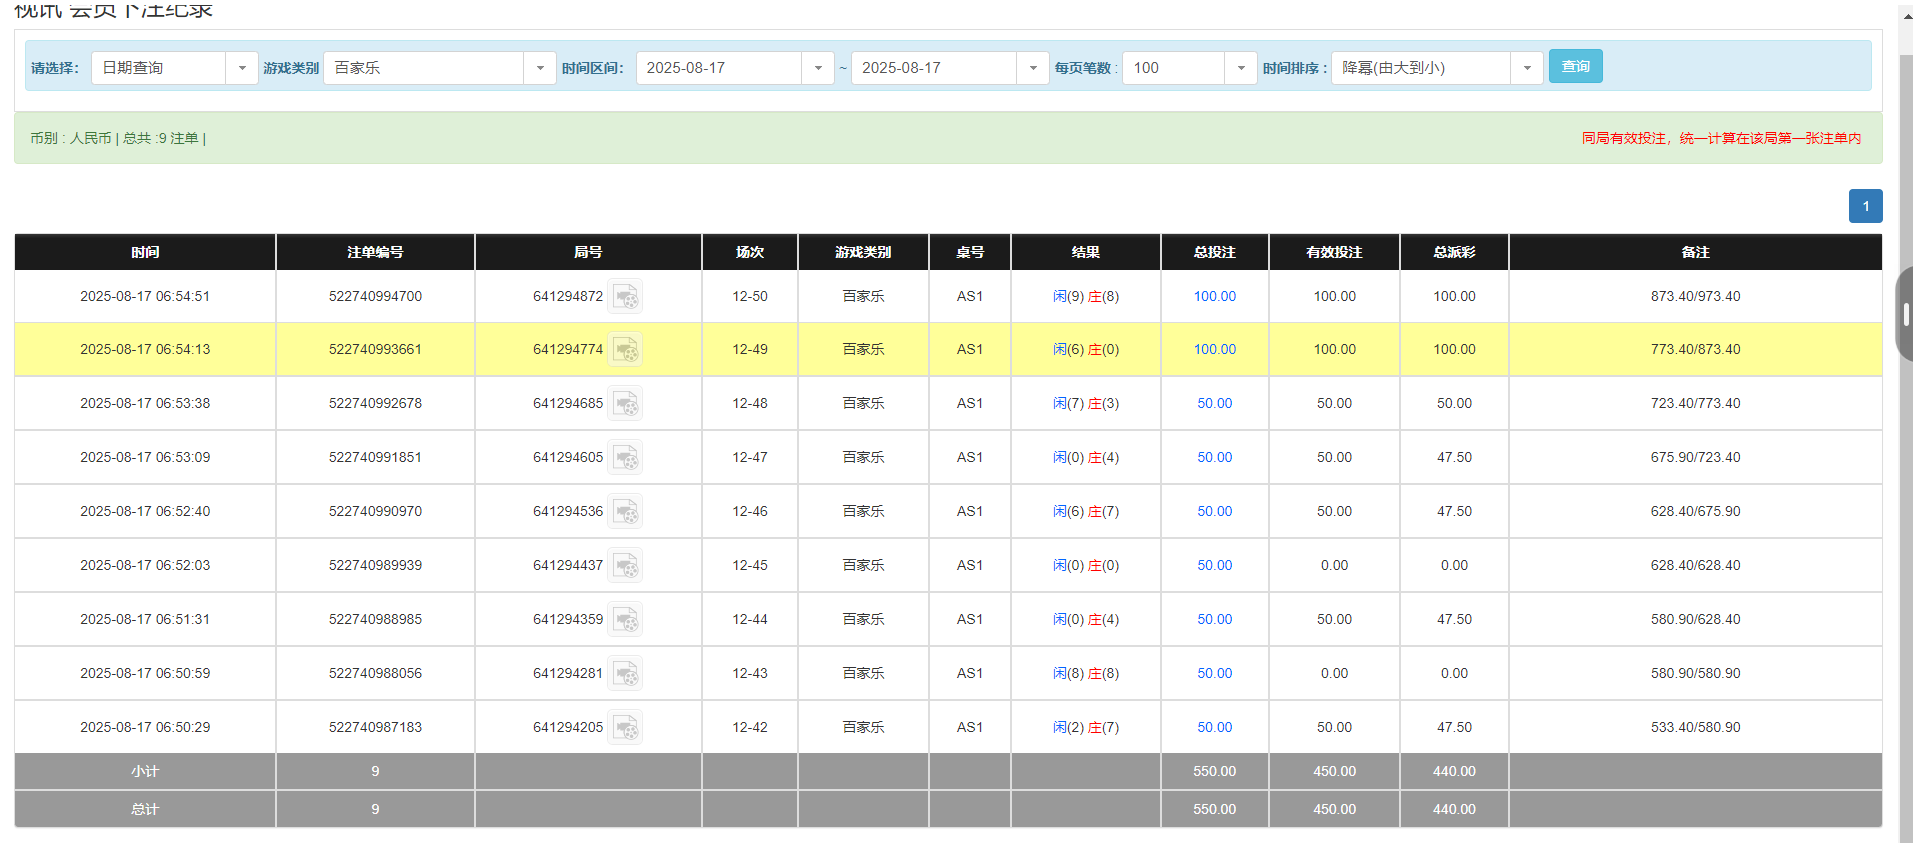The height and width of the screenshot is (843, 1913).
Task: Expand the start date 2025-08-17 dropdown
Action: [x=817, y=68]
